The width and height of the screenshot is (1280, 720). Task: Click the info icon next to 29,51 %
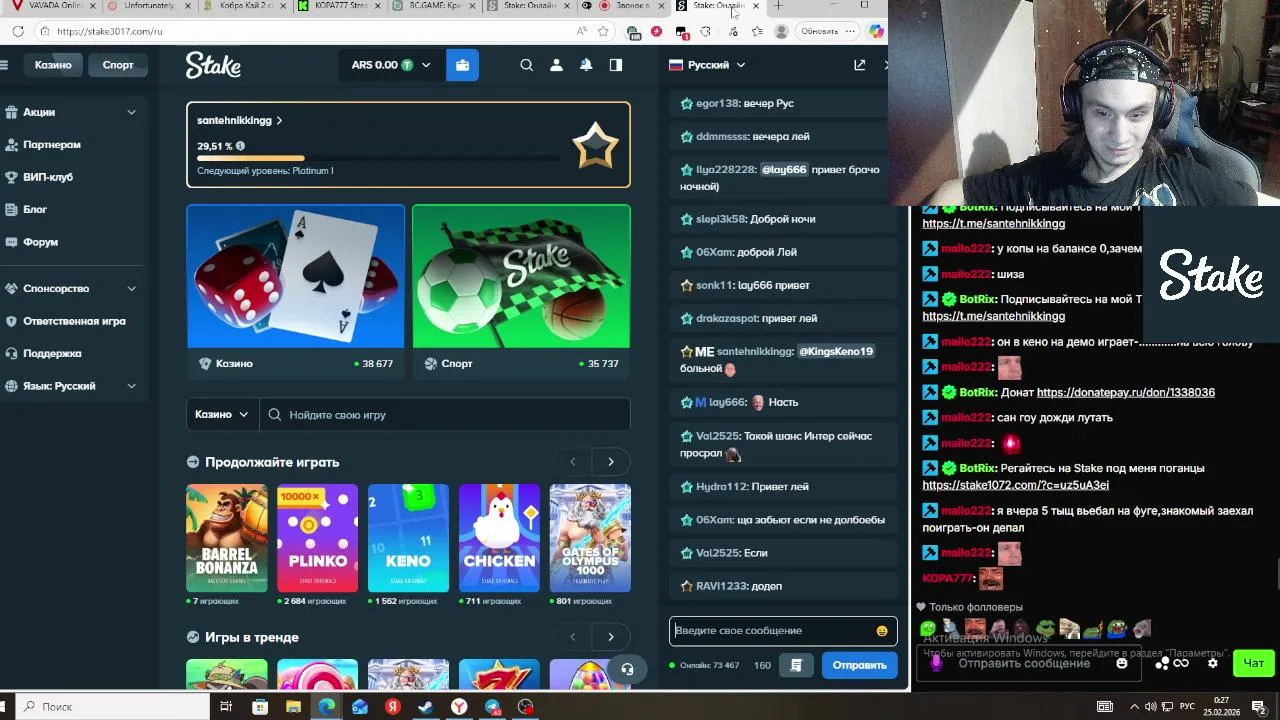point(240,146)
